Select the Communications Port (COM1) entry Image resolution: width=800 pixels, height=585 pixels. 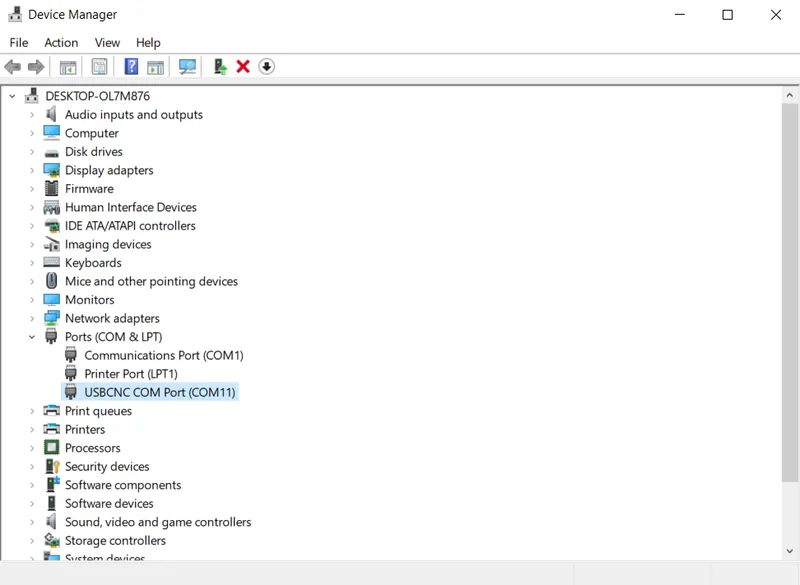click(163, 355)
